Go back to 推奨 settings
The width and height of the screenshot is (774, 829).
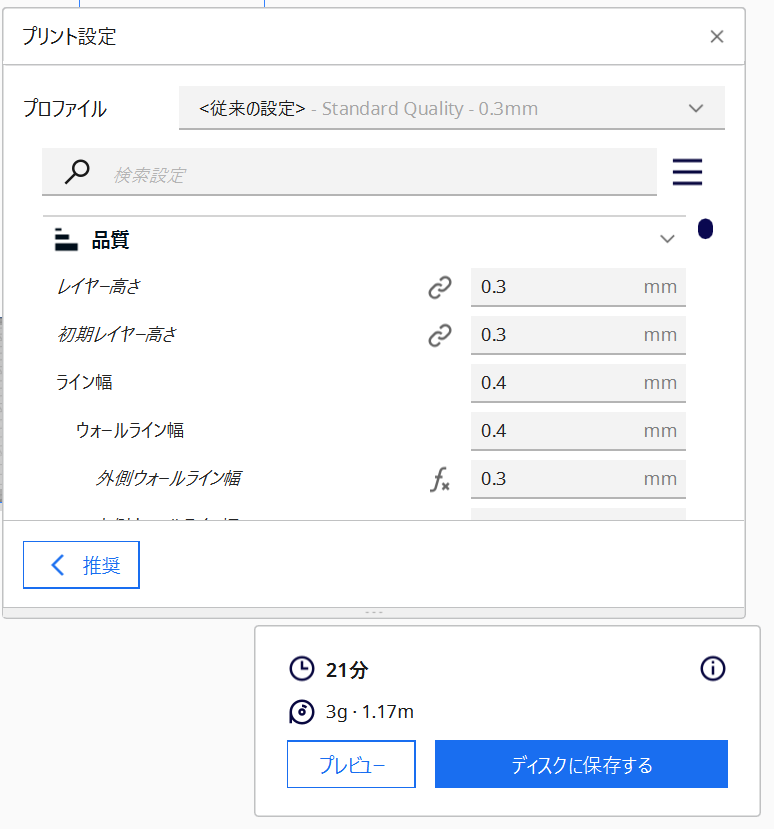tap(81, 565)
